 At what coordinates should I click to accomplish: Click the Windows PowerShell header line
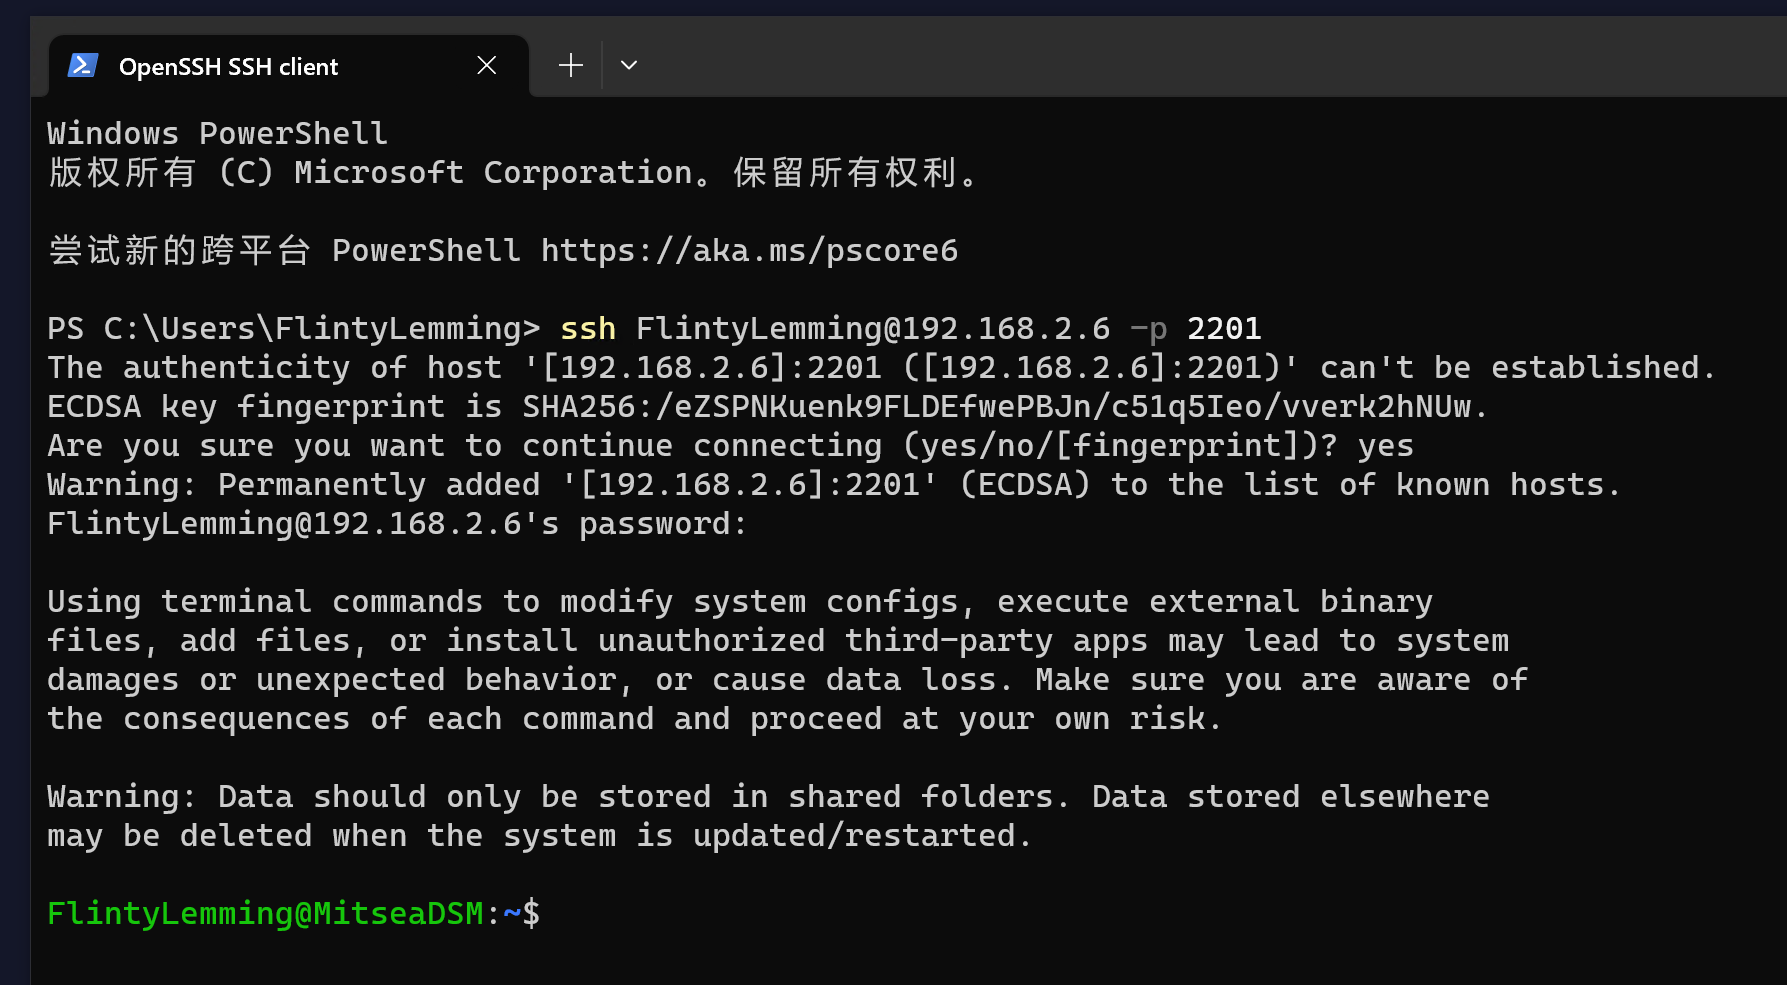tap(217, 134)
